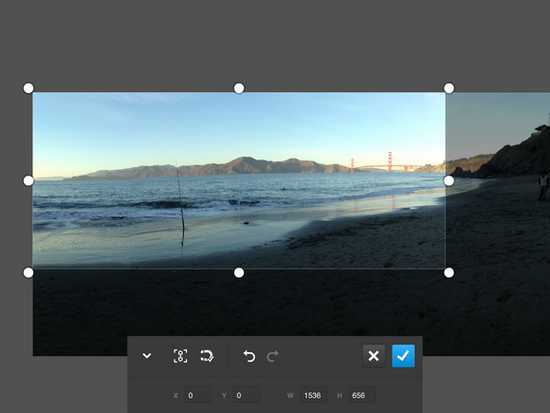Image resolution: width=550 pixels, height=413 pixels.
Task: Redo the crop change
Action: coord(273,356)
